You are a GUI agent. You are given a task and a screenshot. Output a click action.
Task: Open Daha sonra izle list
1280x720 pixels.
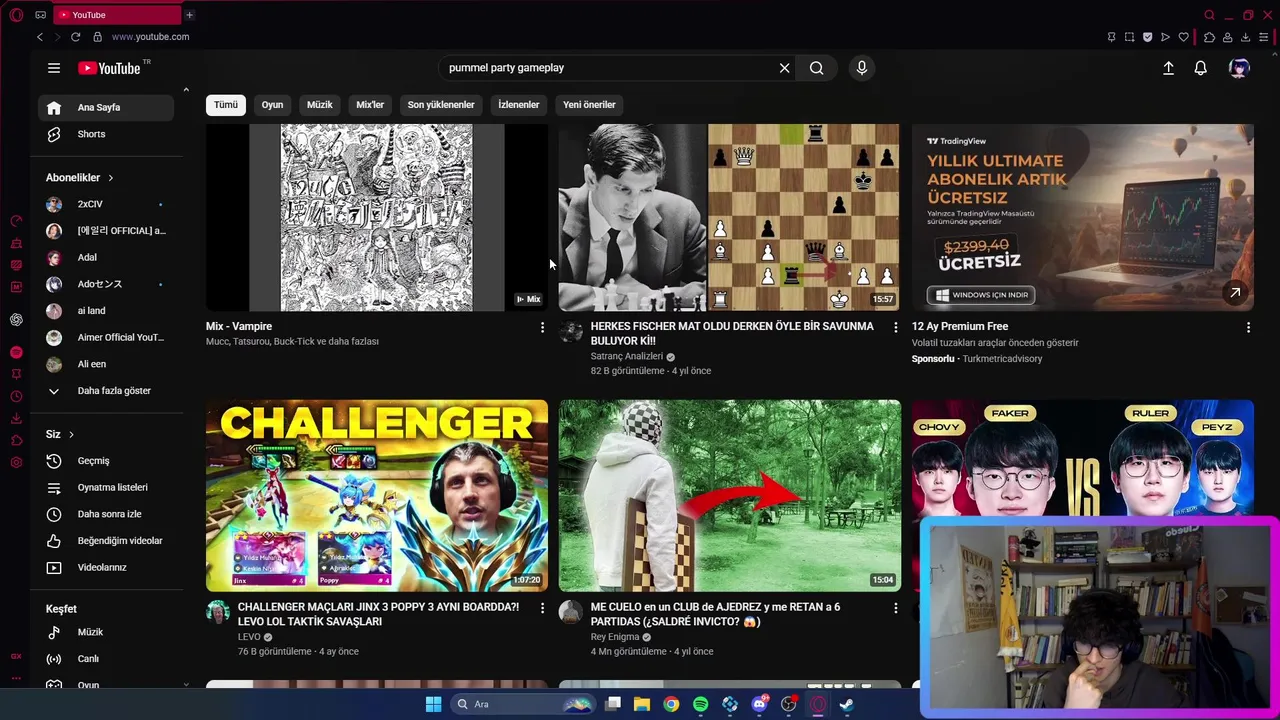click(x=105, y=514)
